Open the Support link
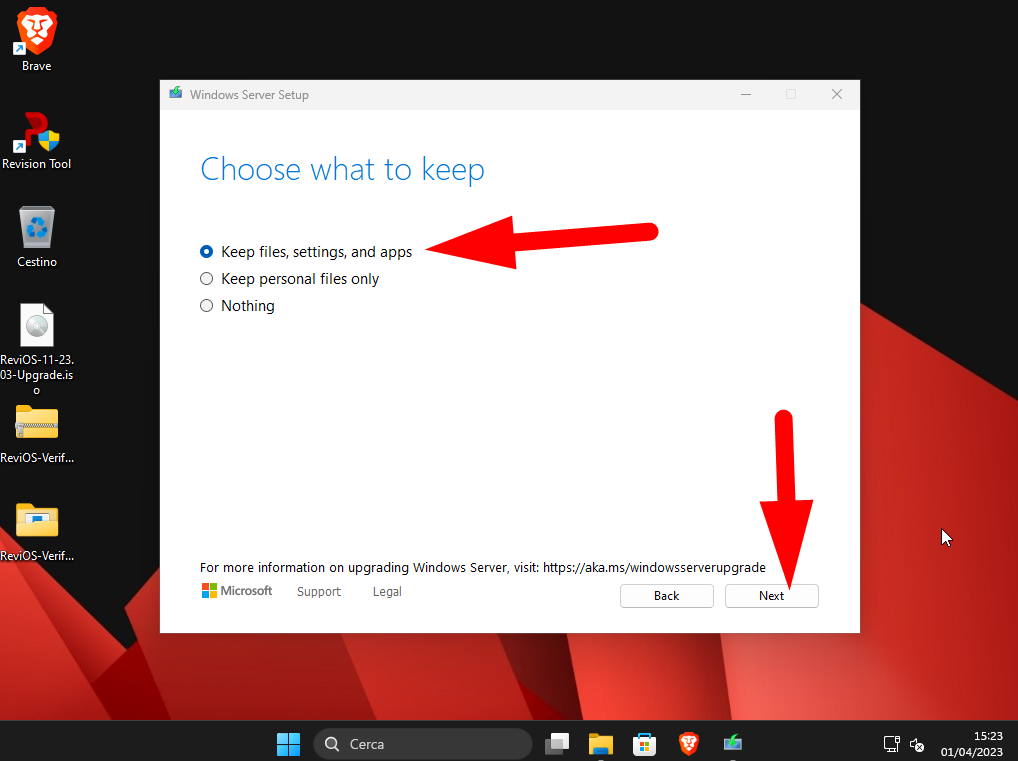The width and height of the screenshot is (1018, 761). click(319, 592)
